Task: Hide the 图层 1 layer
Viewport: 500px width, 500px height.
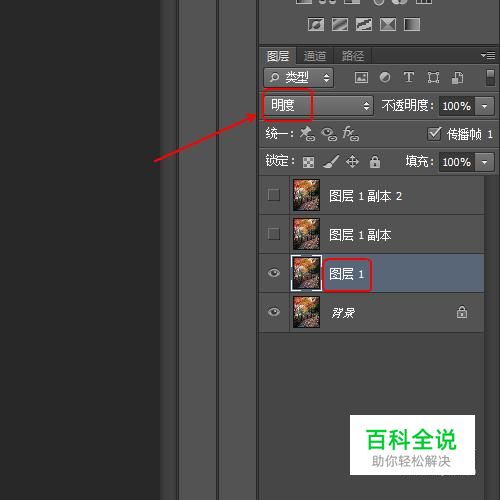Action: click(x=274, y=273)
